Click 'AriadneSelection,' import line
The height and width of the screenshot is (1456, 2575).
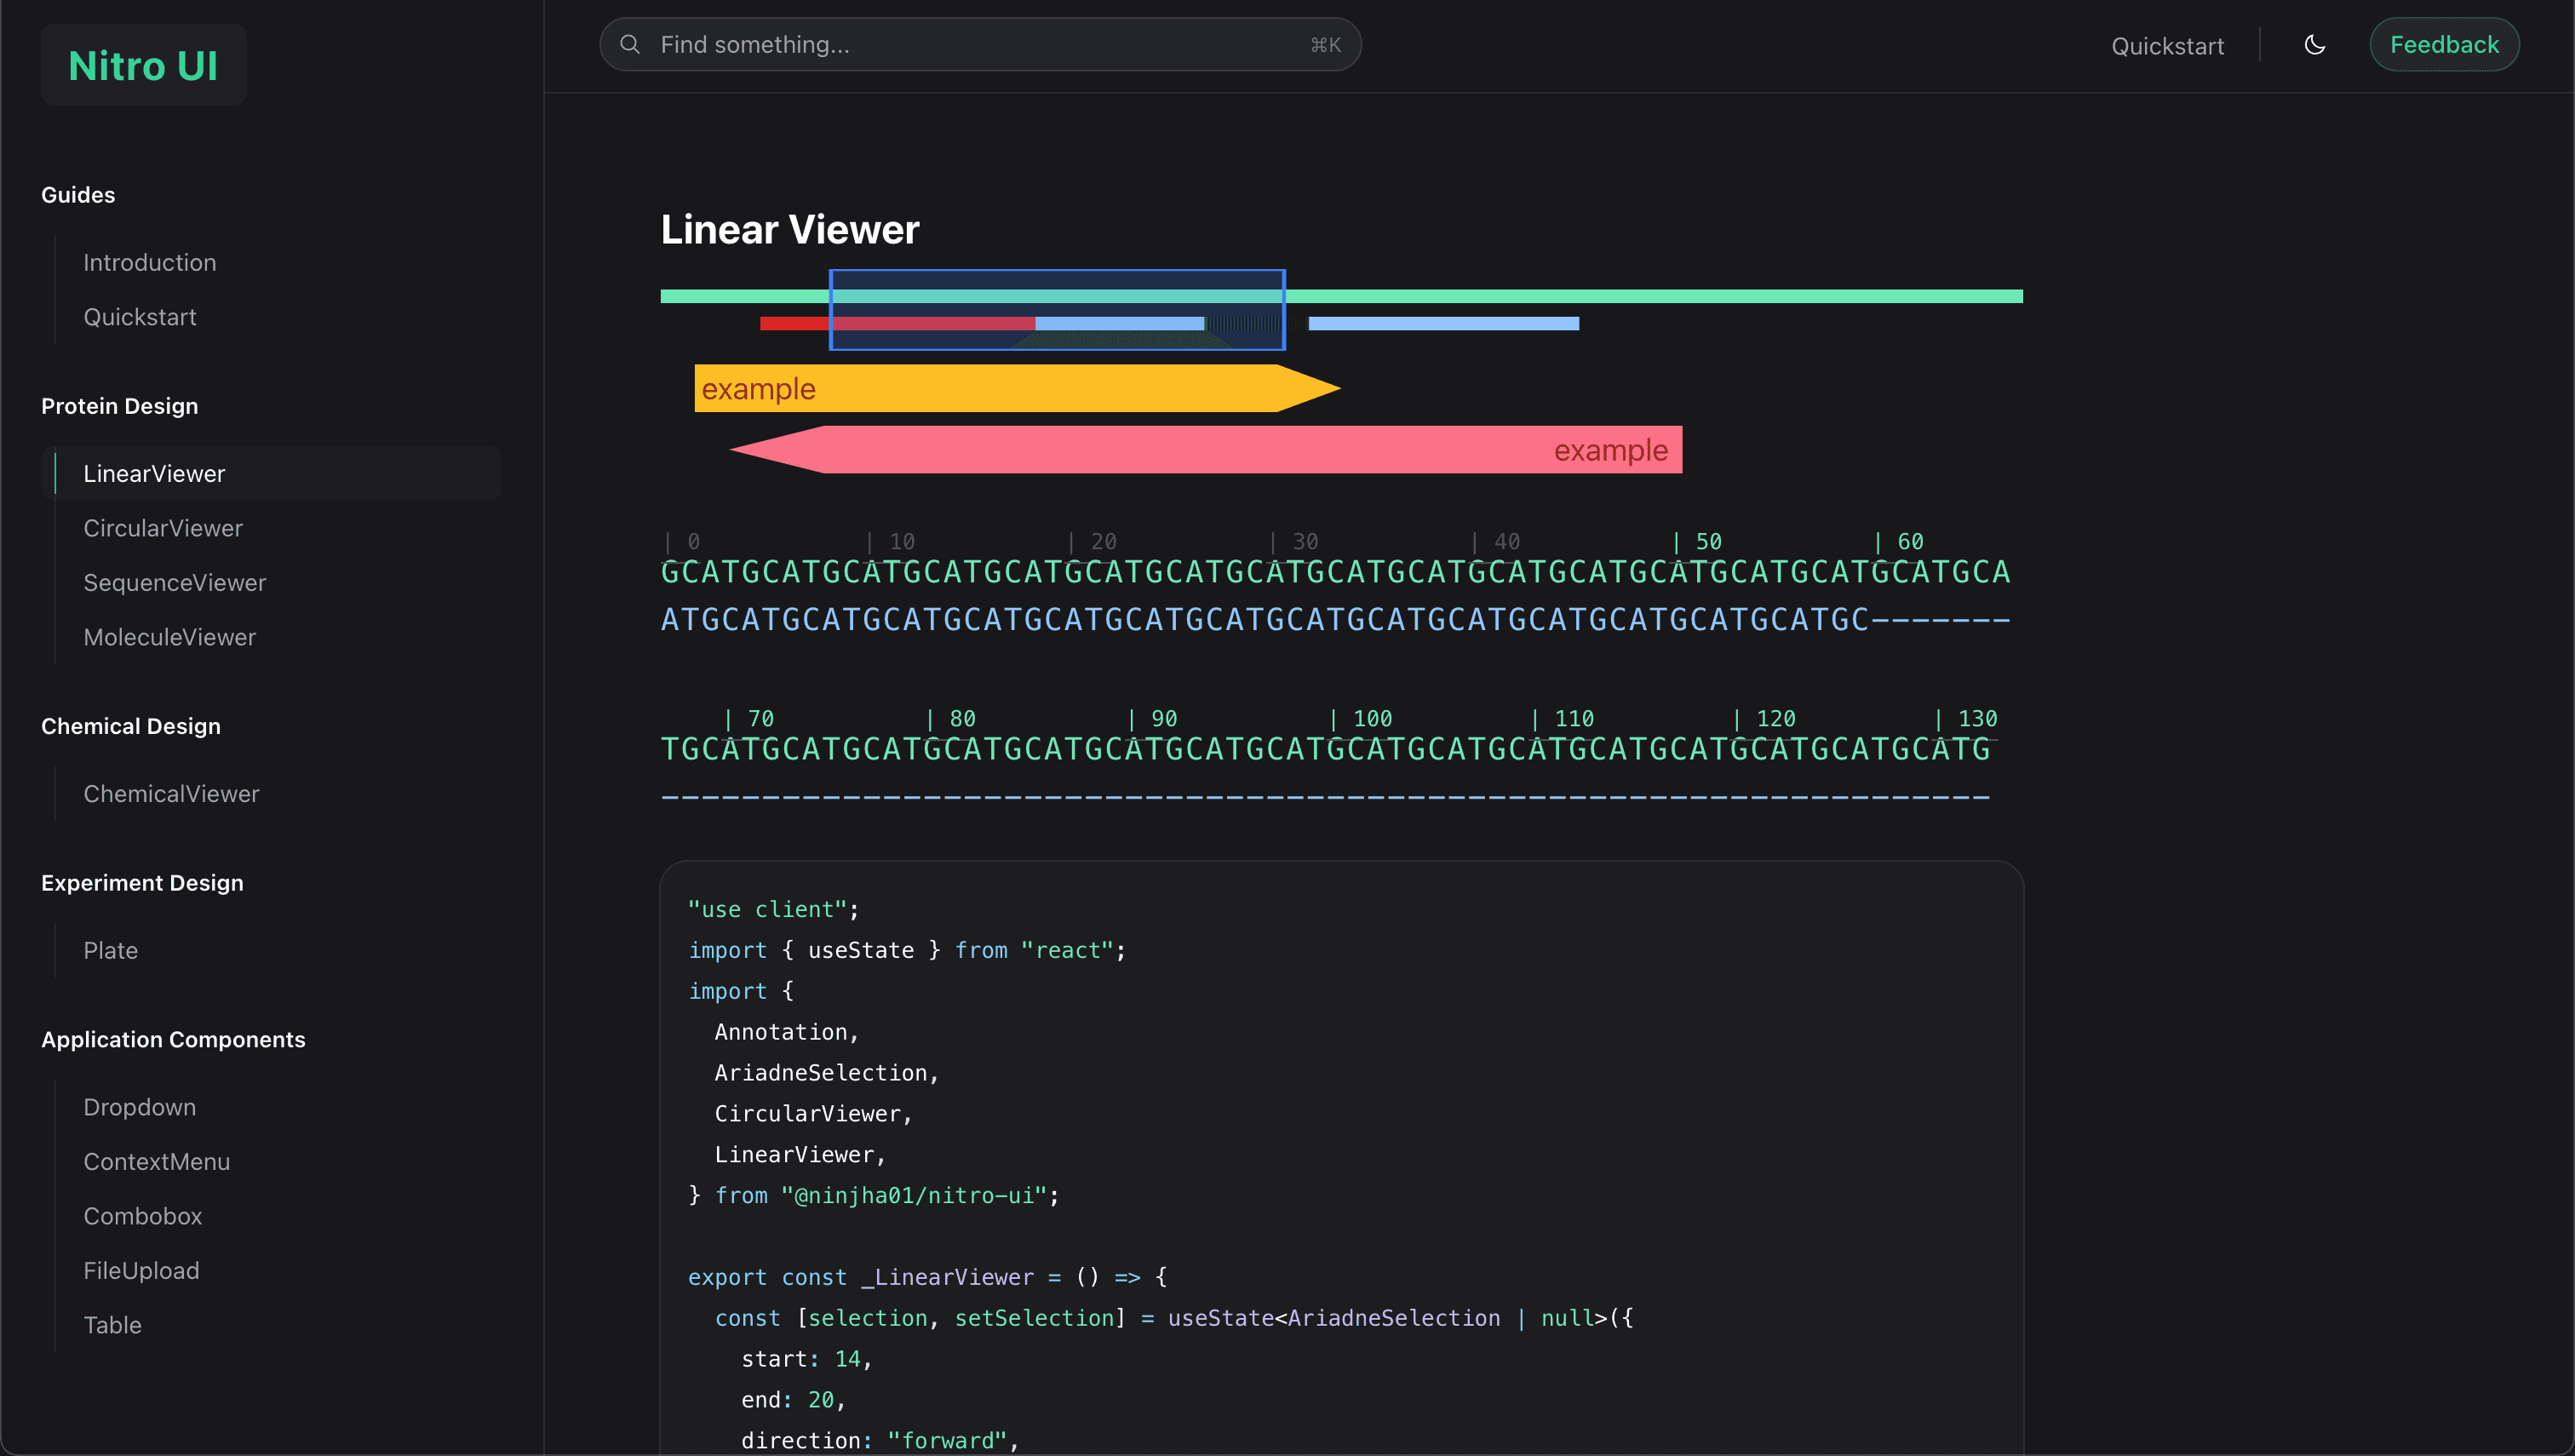coord(827,1072)
